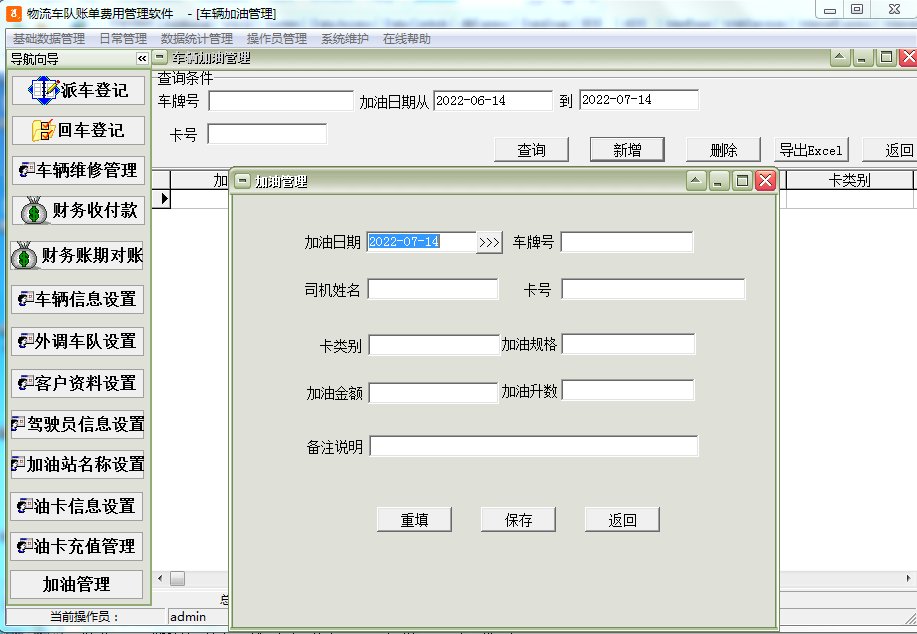Open 加油管理 sidebar button
The height and width of the screenshot is (634, 917).
click(77, 584)
